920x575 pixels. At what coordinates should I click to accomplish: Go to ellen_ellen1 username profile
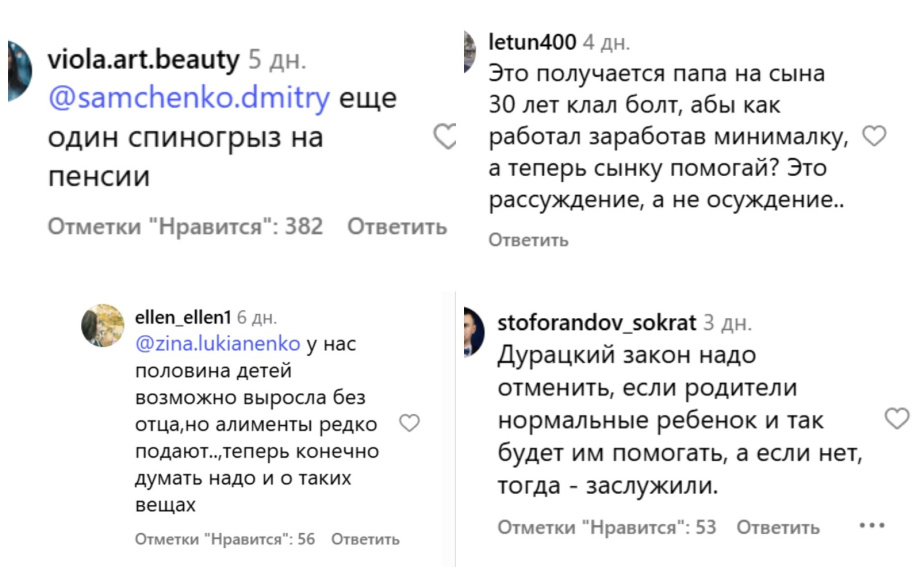182,317
